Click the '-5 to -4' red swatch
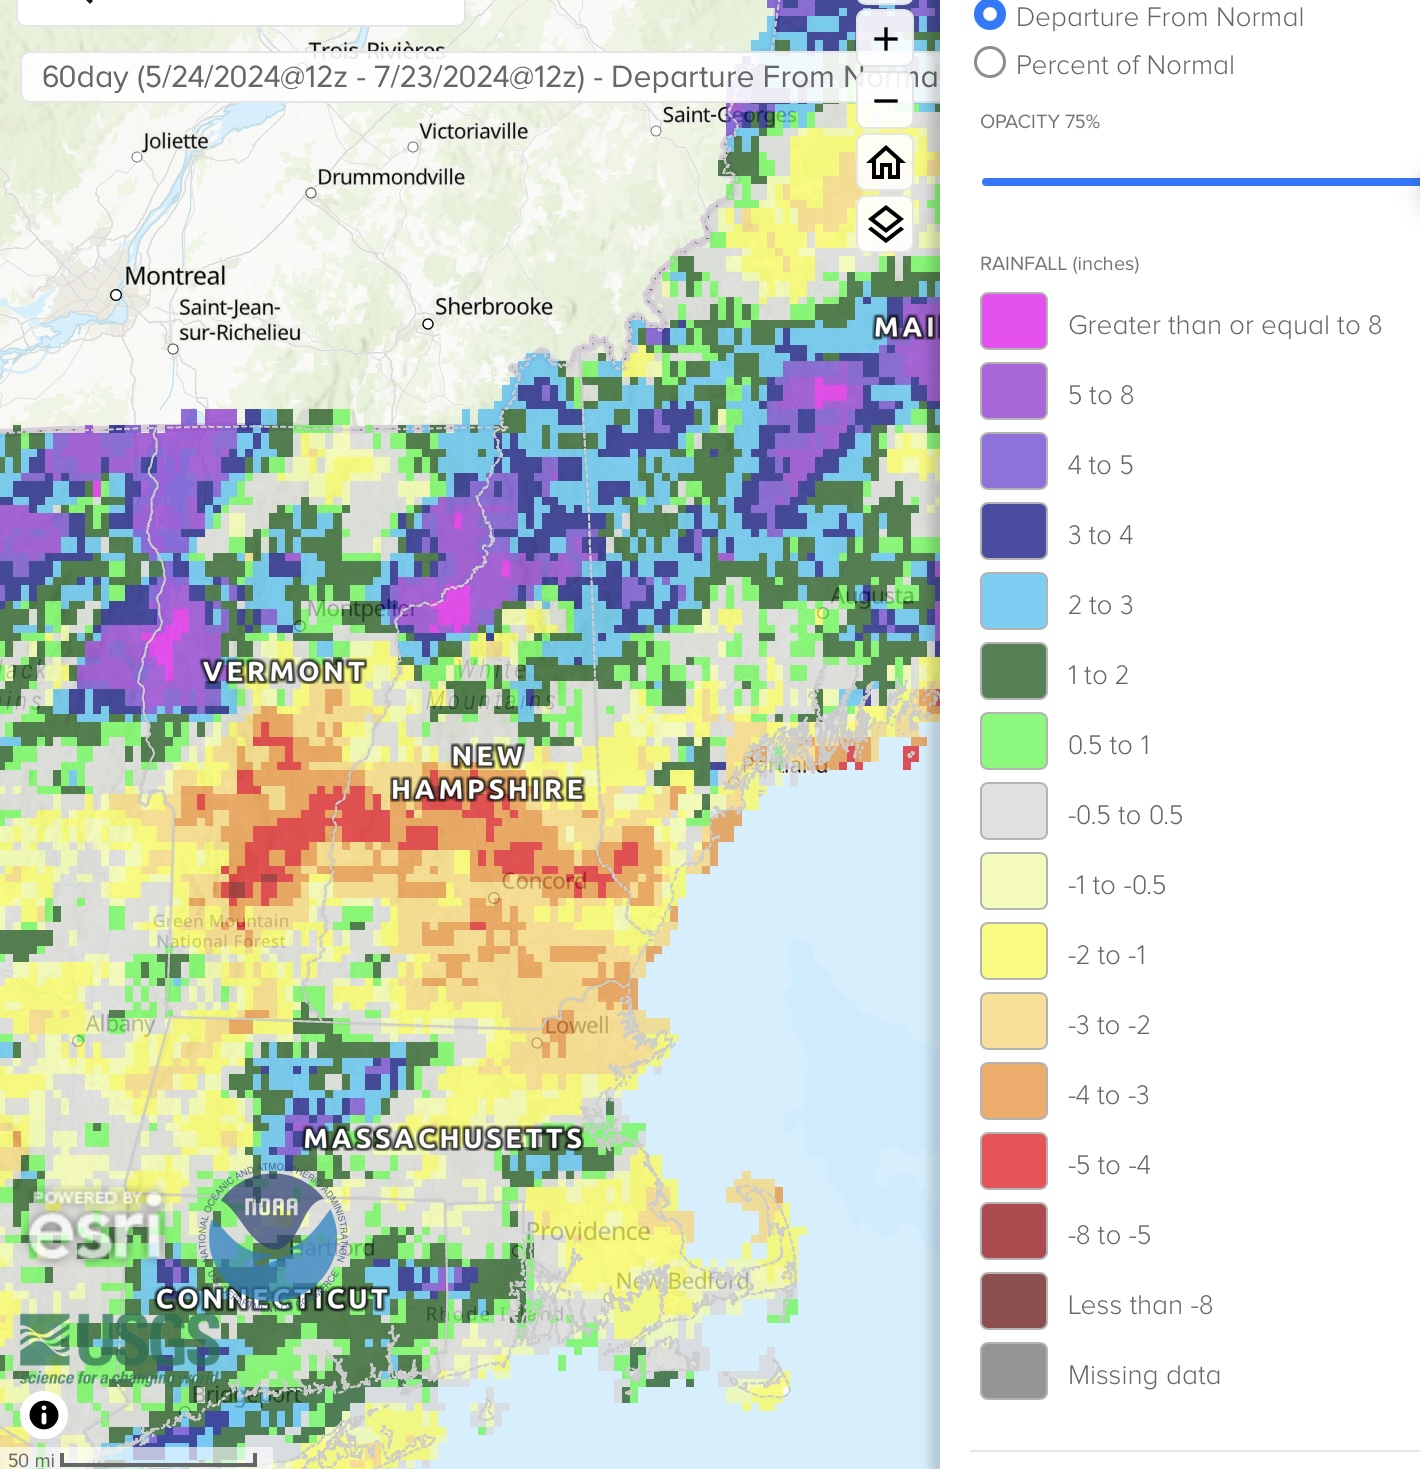 coord(1014,1161)
